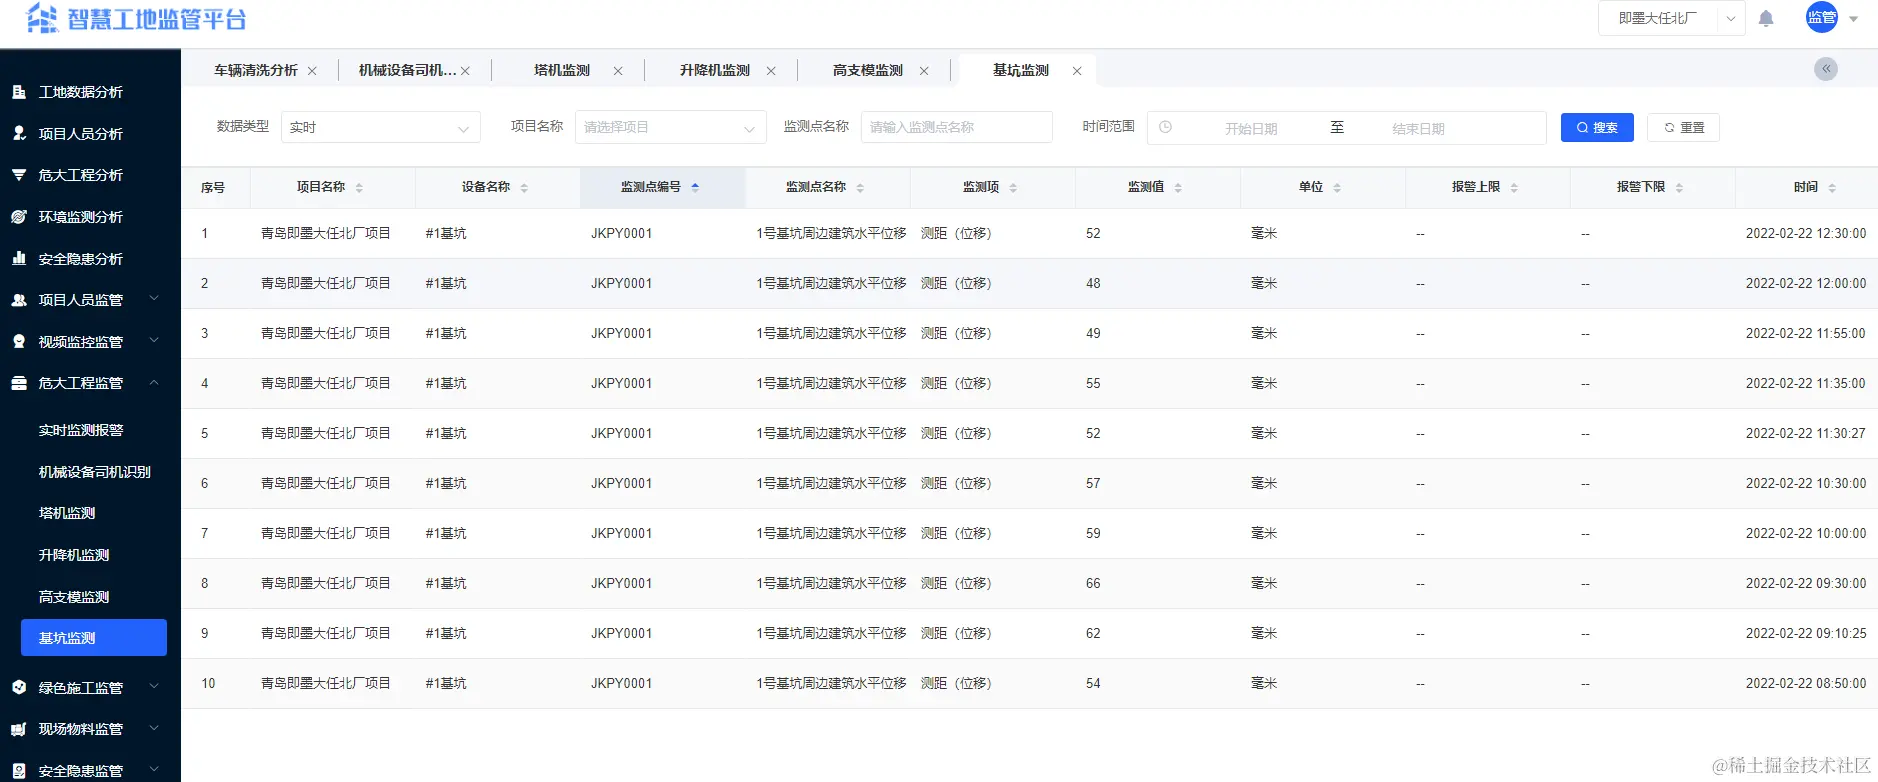Close the 基坑监测 tab
Viewport: 1878px width, 782px height.
[1077, 71]
